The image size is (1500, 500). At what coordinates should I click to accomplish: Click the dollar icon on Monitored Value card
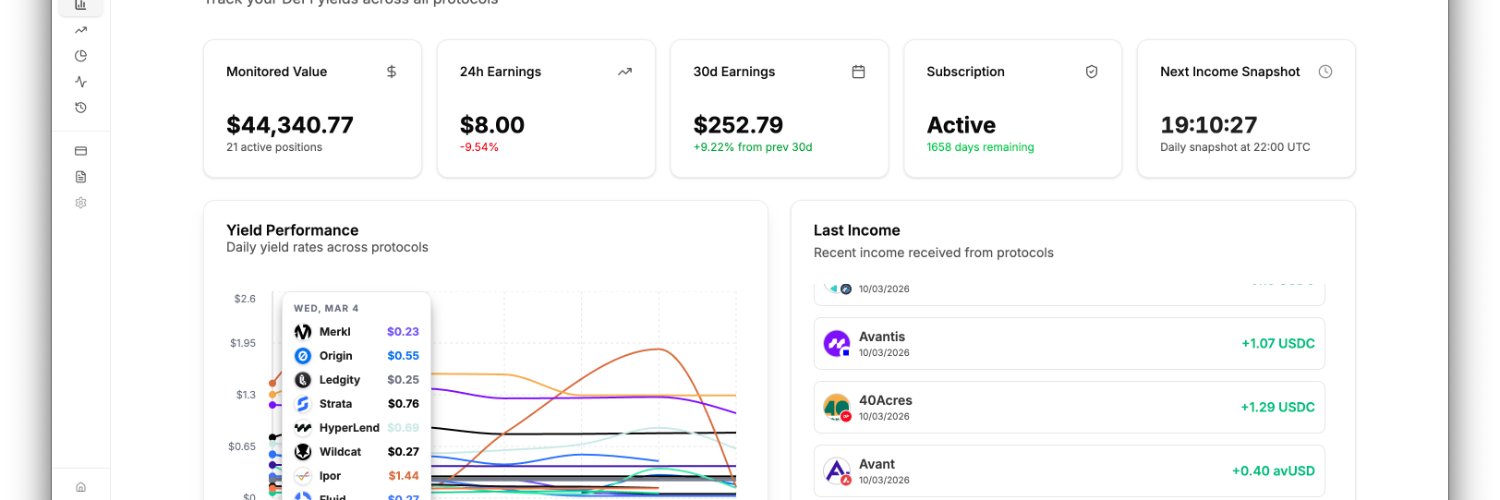[x=391, y=72]
